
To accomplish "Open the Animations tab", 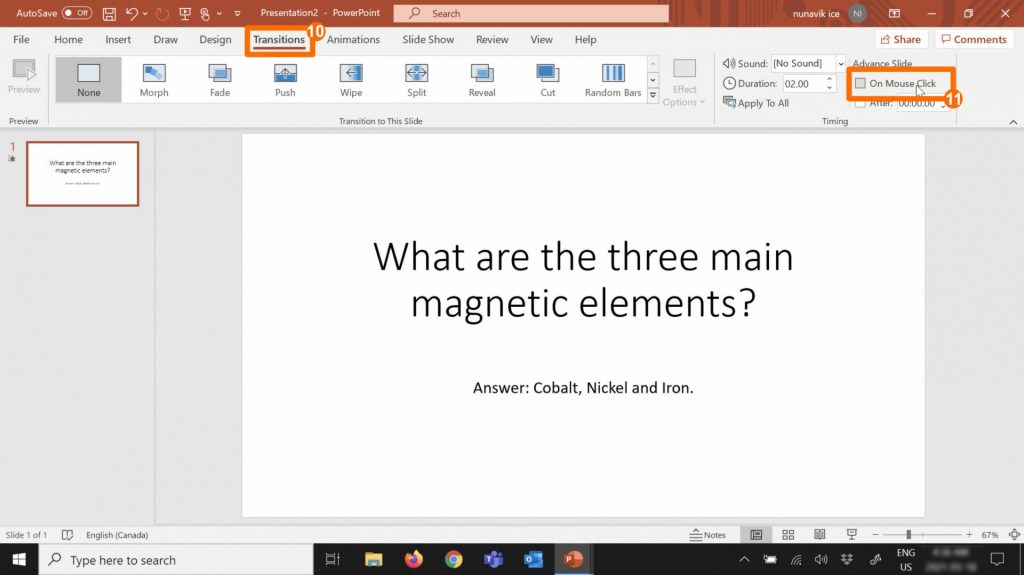I will (353, 40).
